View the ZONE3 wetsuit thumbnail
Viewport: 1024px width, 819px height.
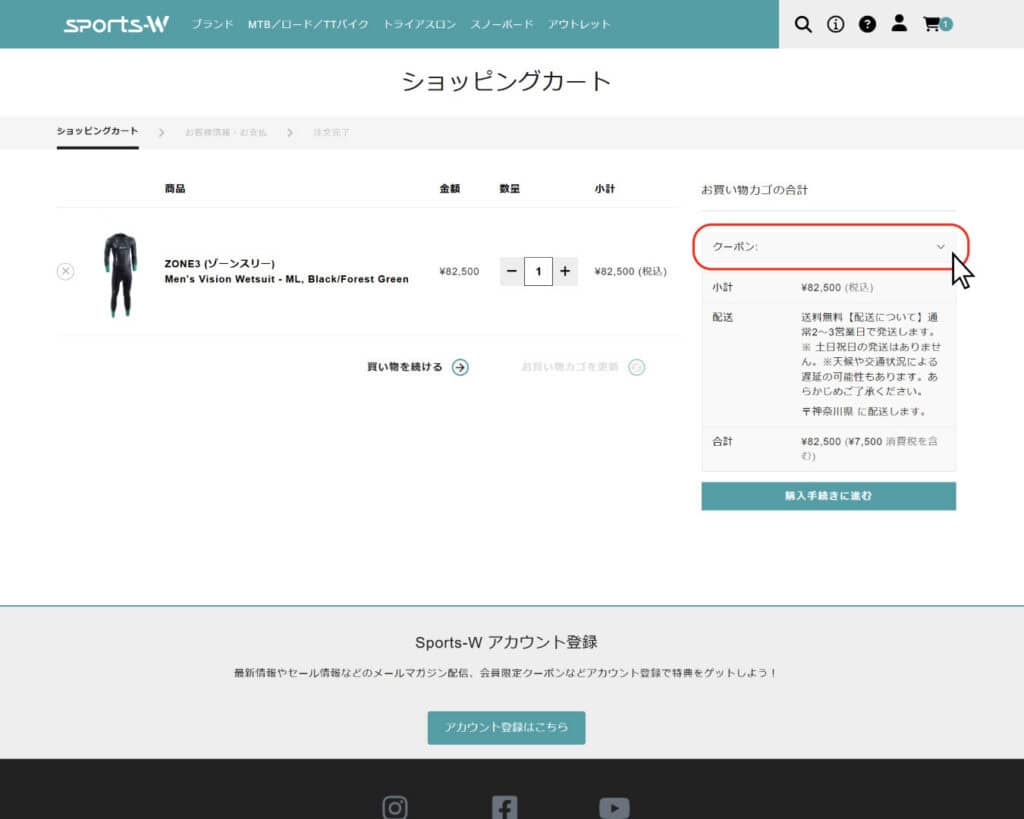tap(120, 274)
